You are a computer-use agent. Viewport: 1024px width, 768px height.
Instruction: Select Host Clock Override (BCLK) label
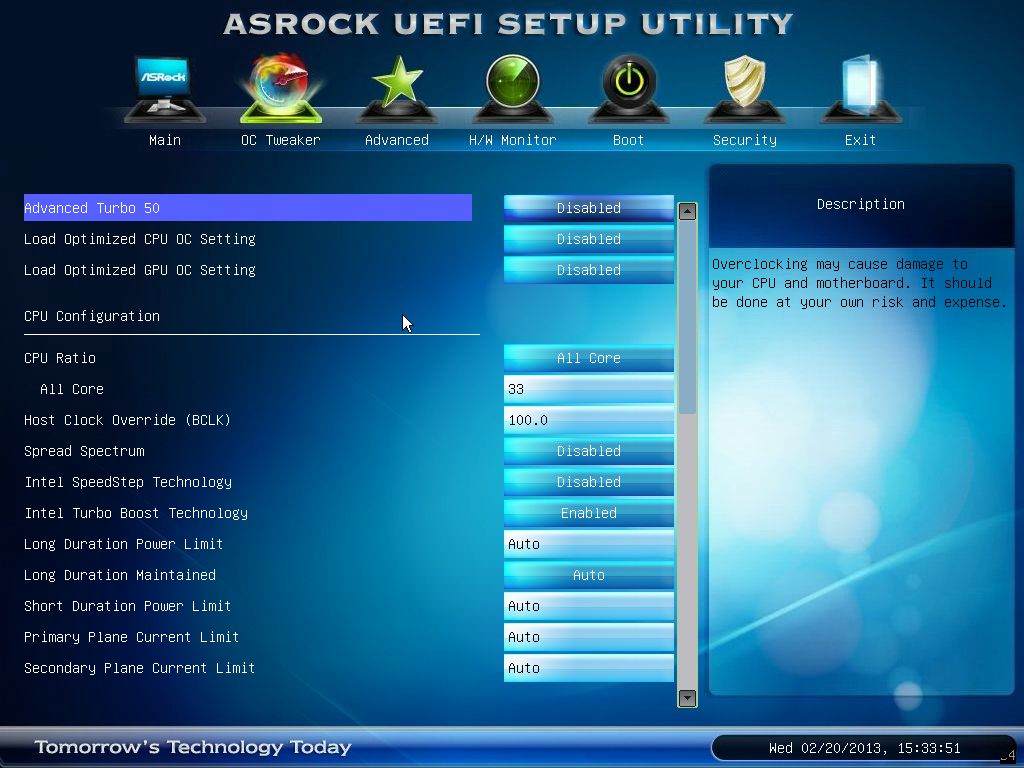pos(127,420)
